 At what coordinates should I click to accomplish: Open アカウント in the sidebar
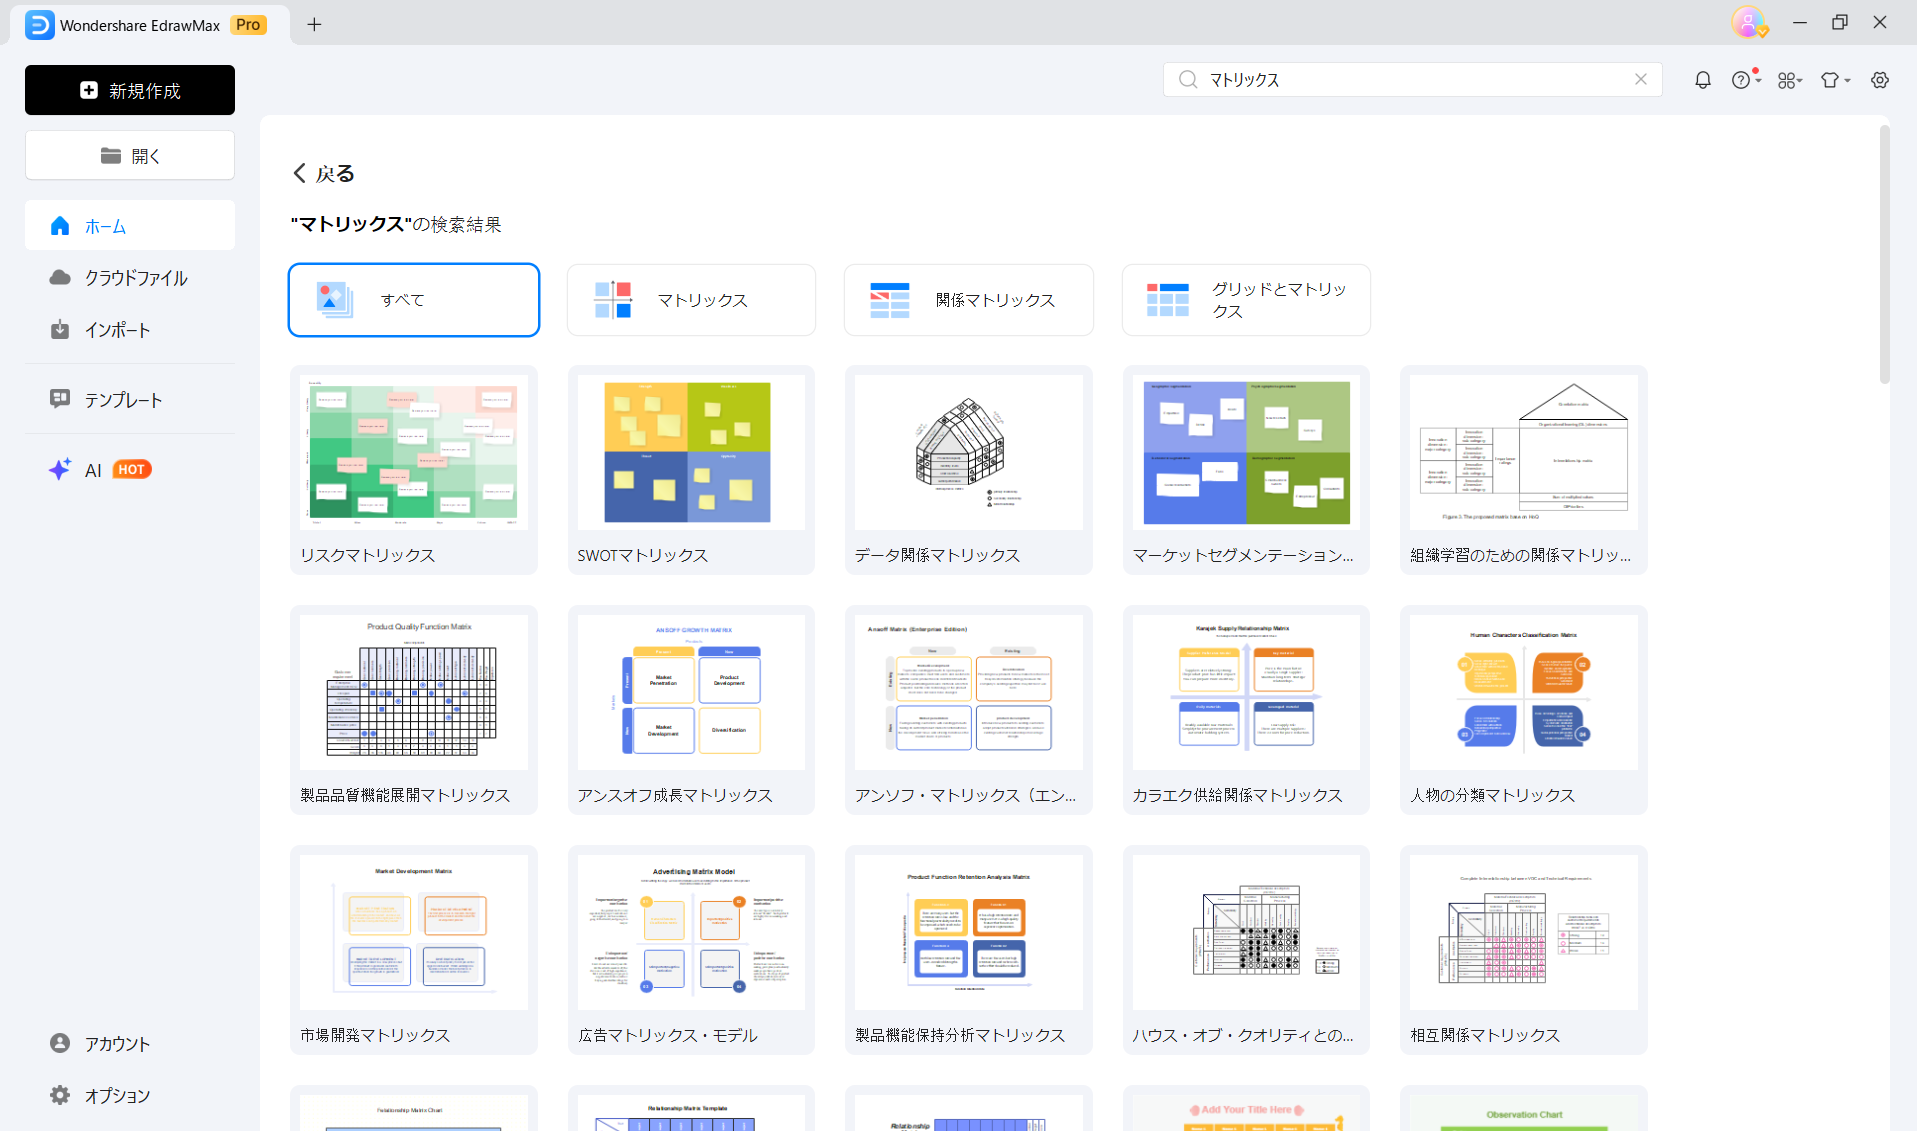[130, 1043]
